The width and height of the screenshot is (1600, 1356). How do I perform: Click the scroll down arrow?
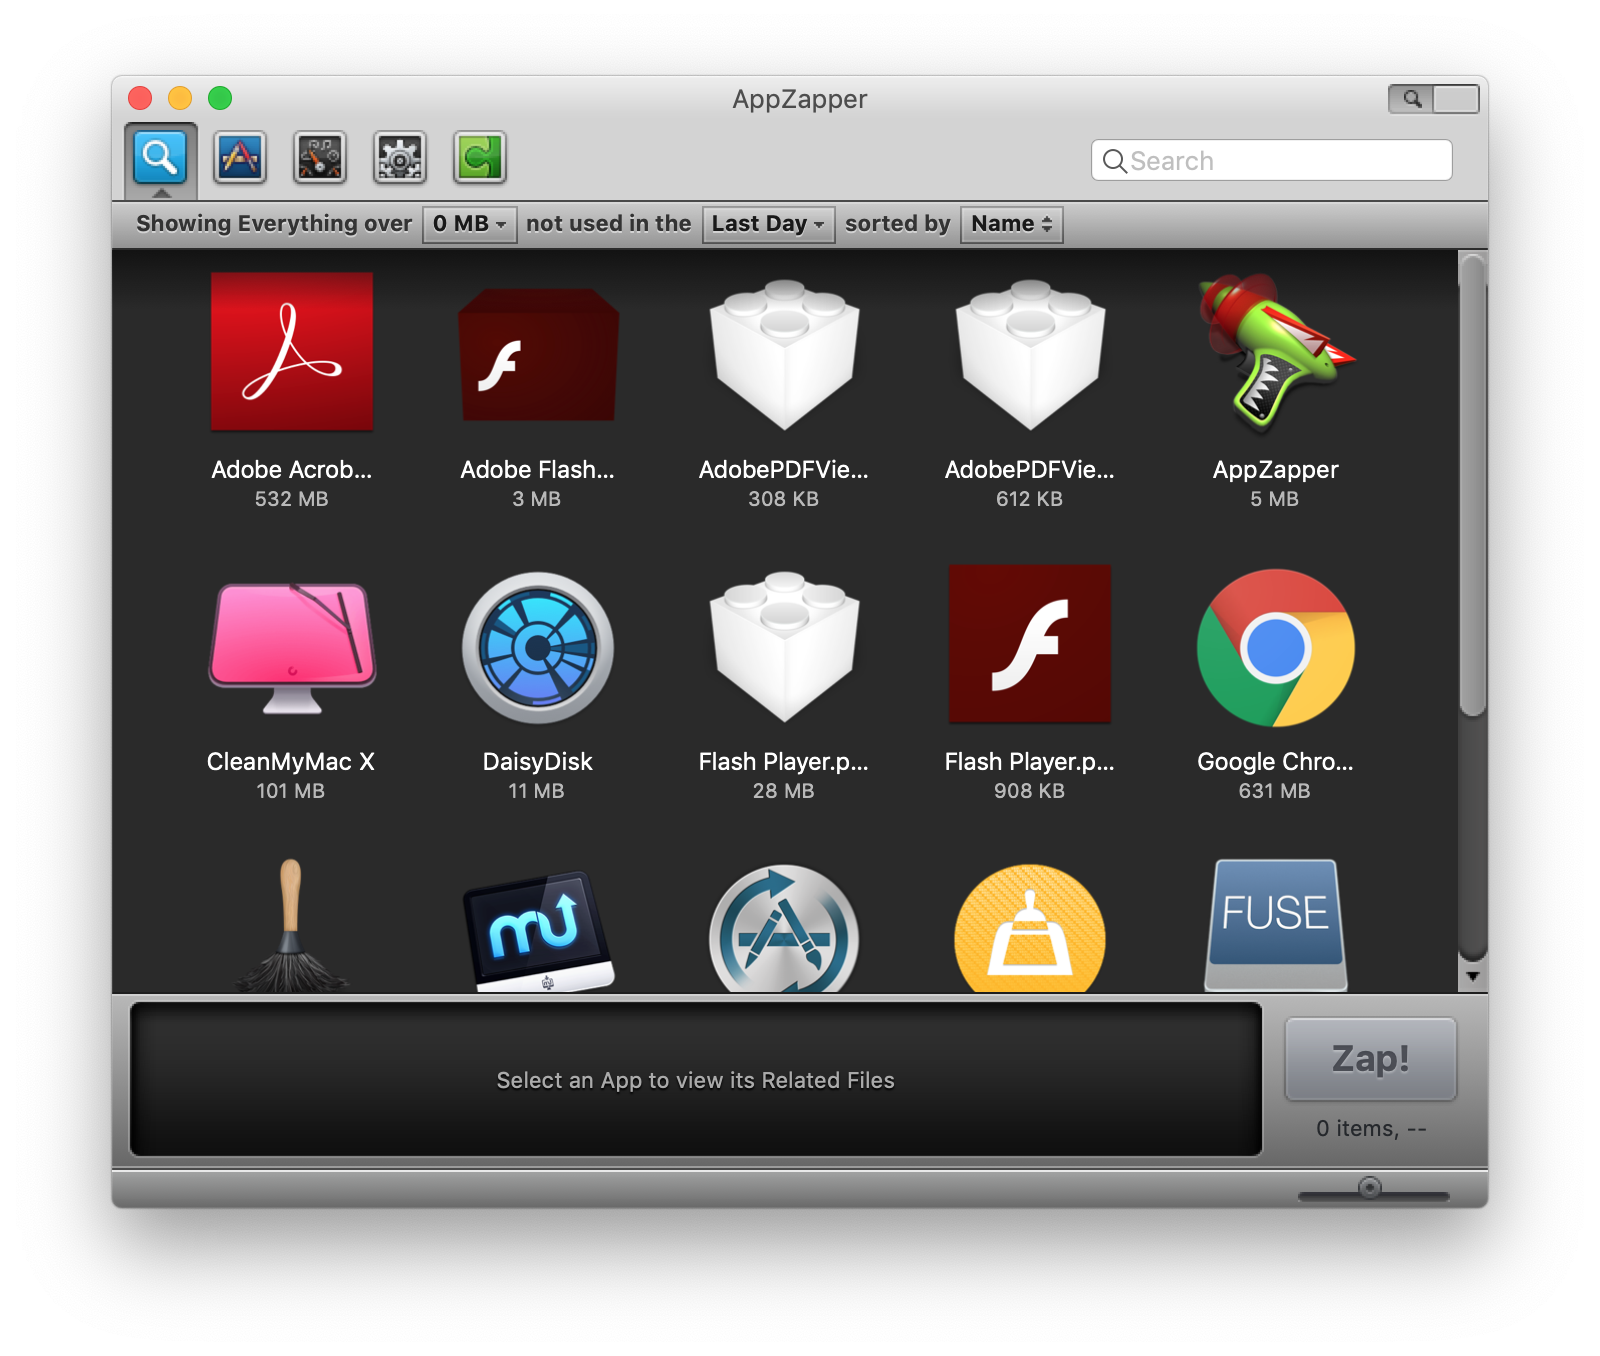(1472, 977)
